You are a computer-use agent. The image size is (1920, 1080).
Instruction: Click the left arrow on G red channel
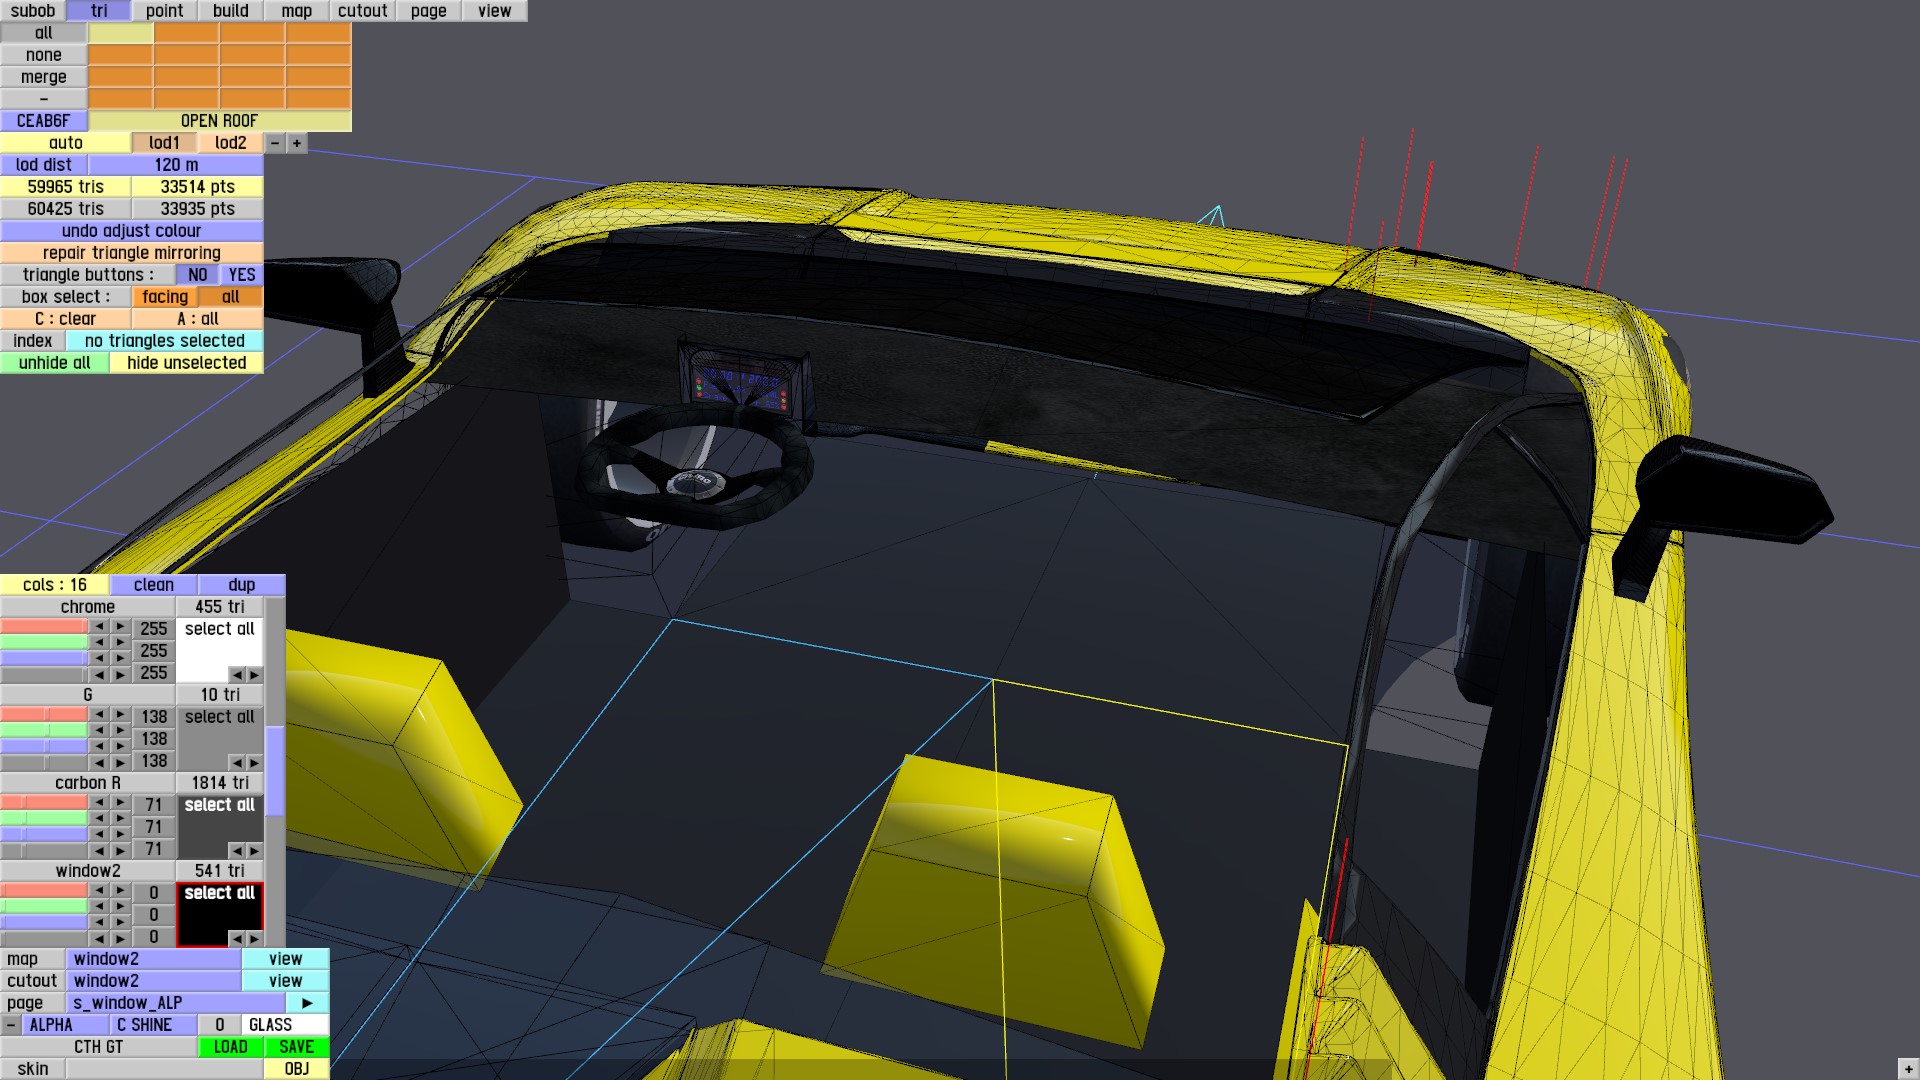(99, 715)
